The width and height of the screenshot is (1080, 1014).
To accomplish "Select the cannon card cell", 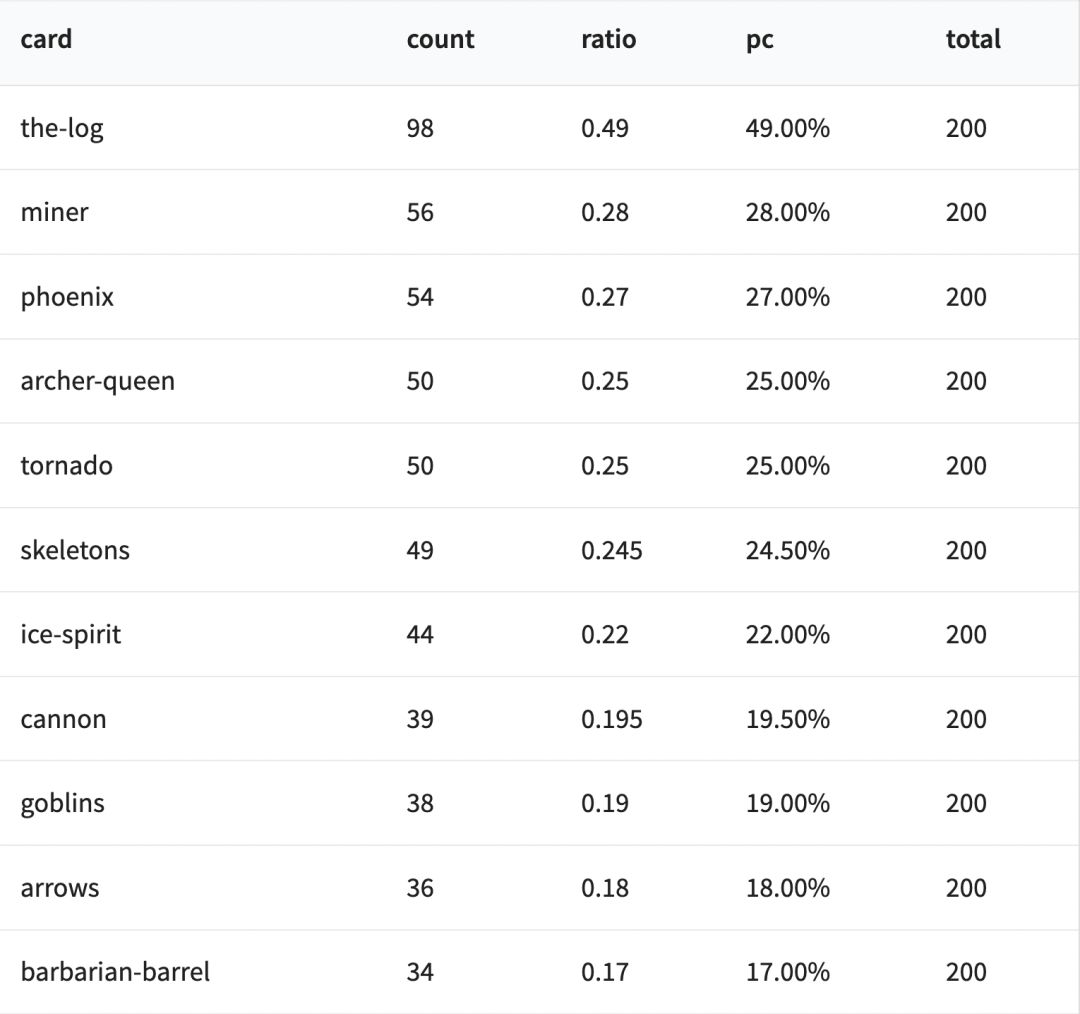I will tap(63, 719).
